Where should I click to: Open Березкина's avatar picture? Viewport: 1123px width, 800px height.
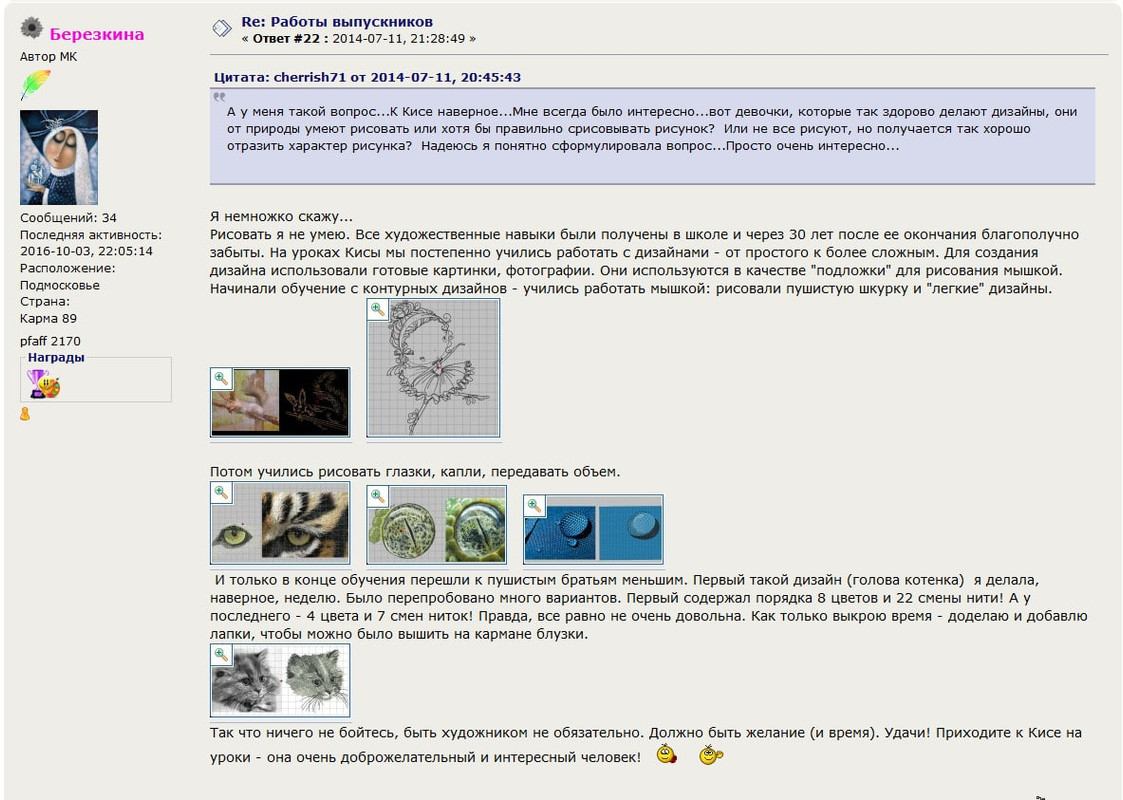pyautogui.click(x=59, y=158)
